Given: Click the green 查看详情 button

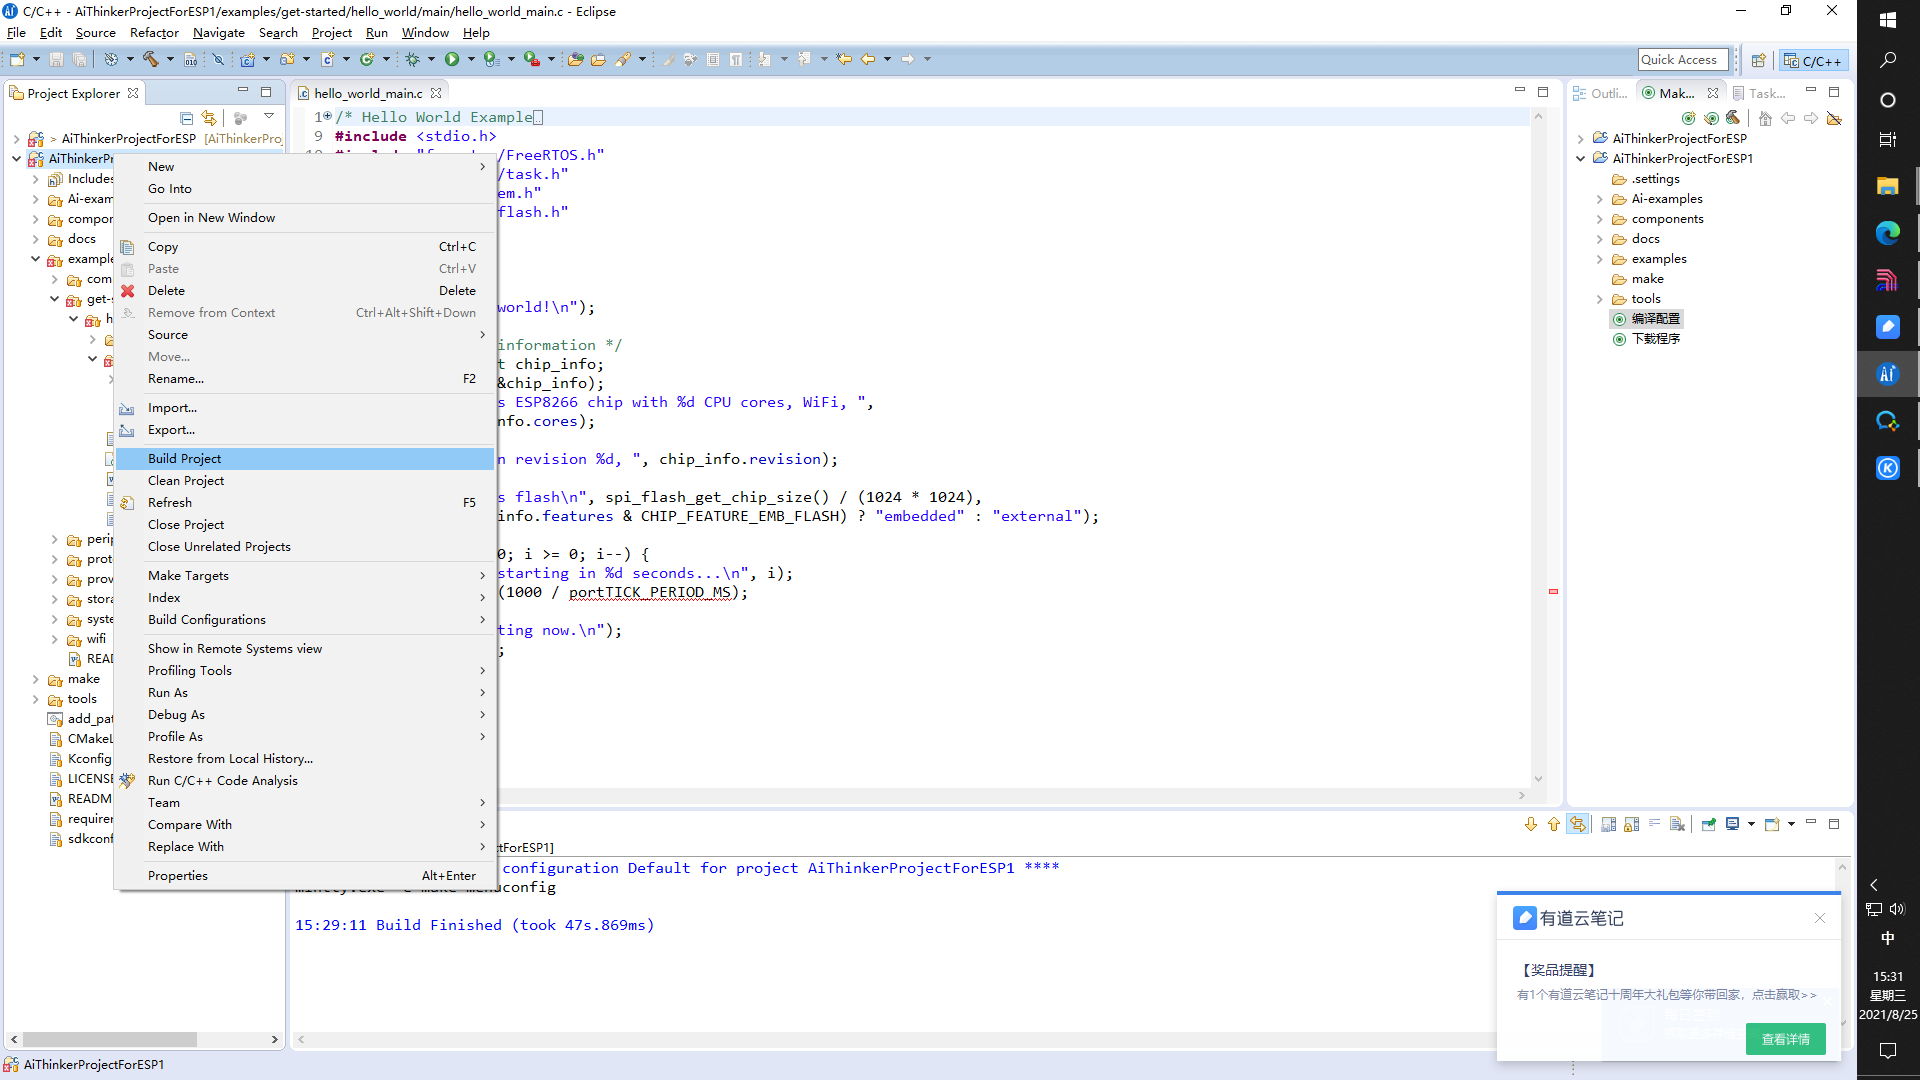Looking at the screenshot, I should coord(1784,1039).
